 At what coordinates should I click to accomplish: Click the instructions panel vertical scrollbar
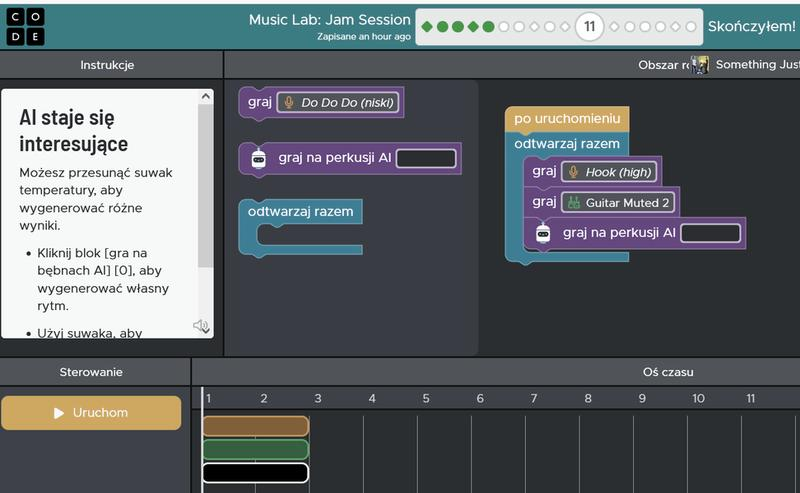(x=206, y=185)
